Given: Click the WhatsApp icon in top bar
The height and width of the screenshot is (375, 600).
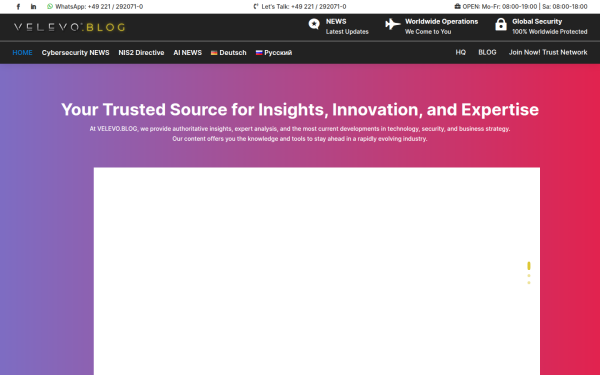Looking at the screenshot, I should [x=50, y=7].
